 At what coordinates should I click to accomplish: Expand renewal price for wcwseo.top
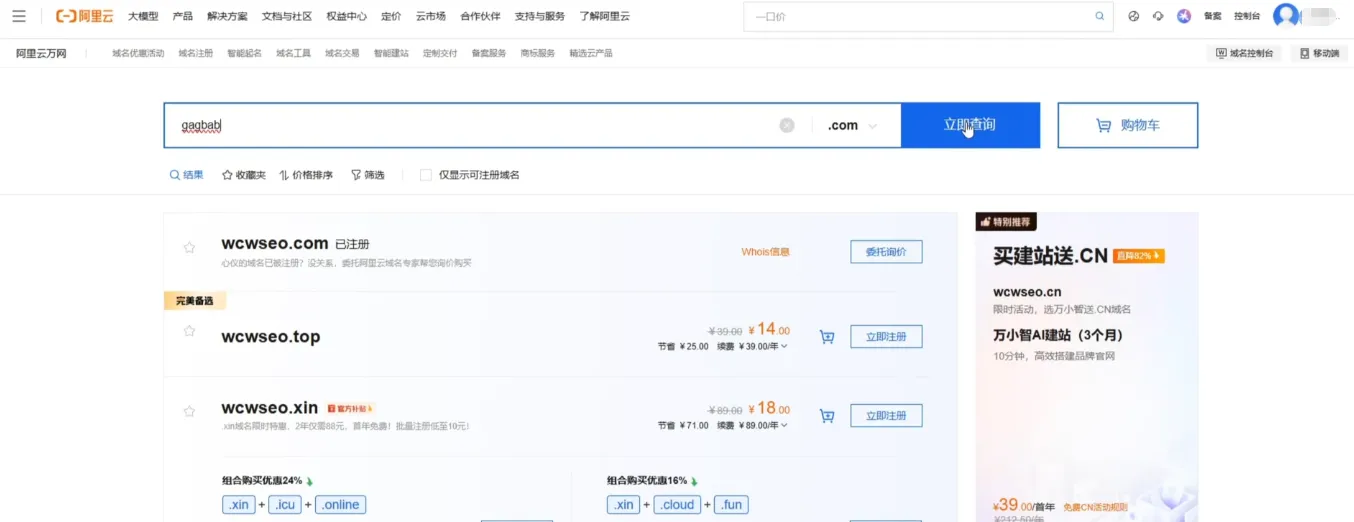tap(784, 346)
